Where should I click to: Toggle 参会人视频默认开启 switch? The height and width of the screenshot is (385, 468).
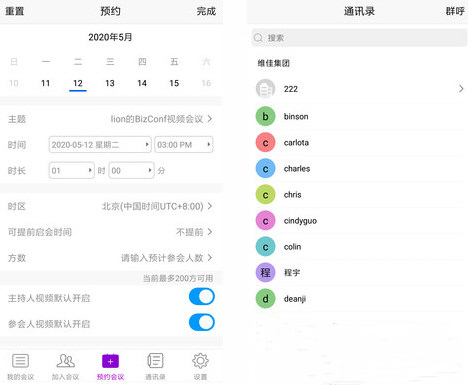point(202,322)
